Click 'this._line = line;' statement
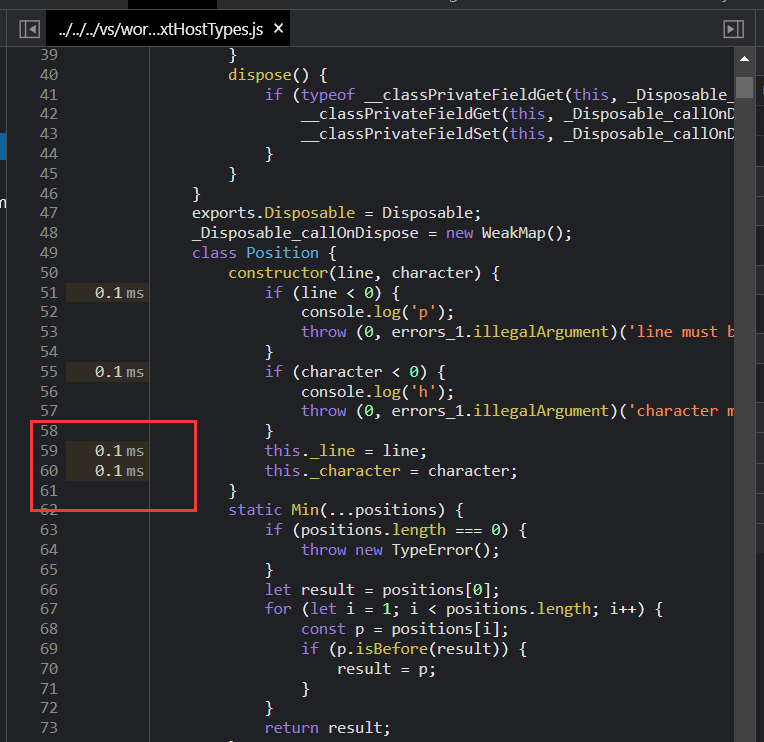Screen dimensions: 764x742 [x=345, y=451]
